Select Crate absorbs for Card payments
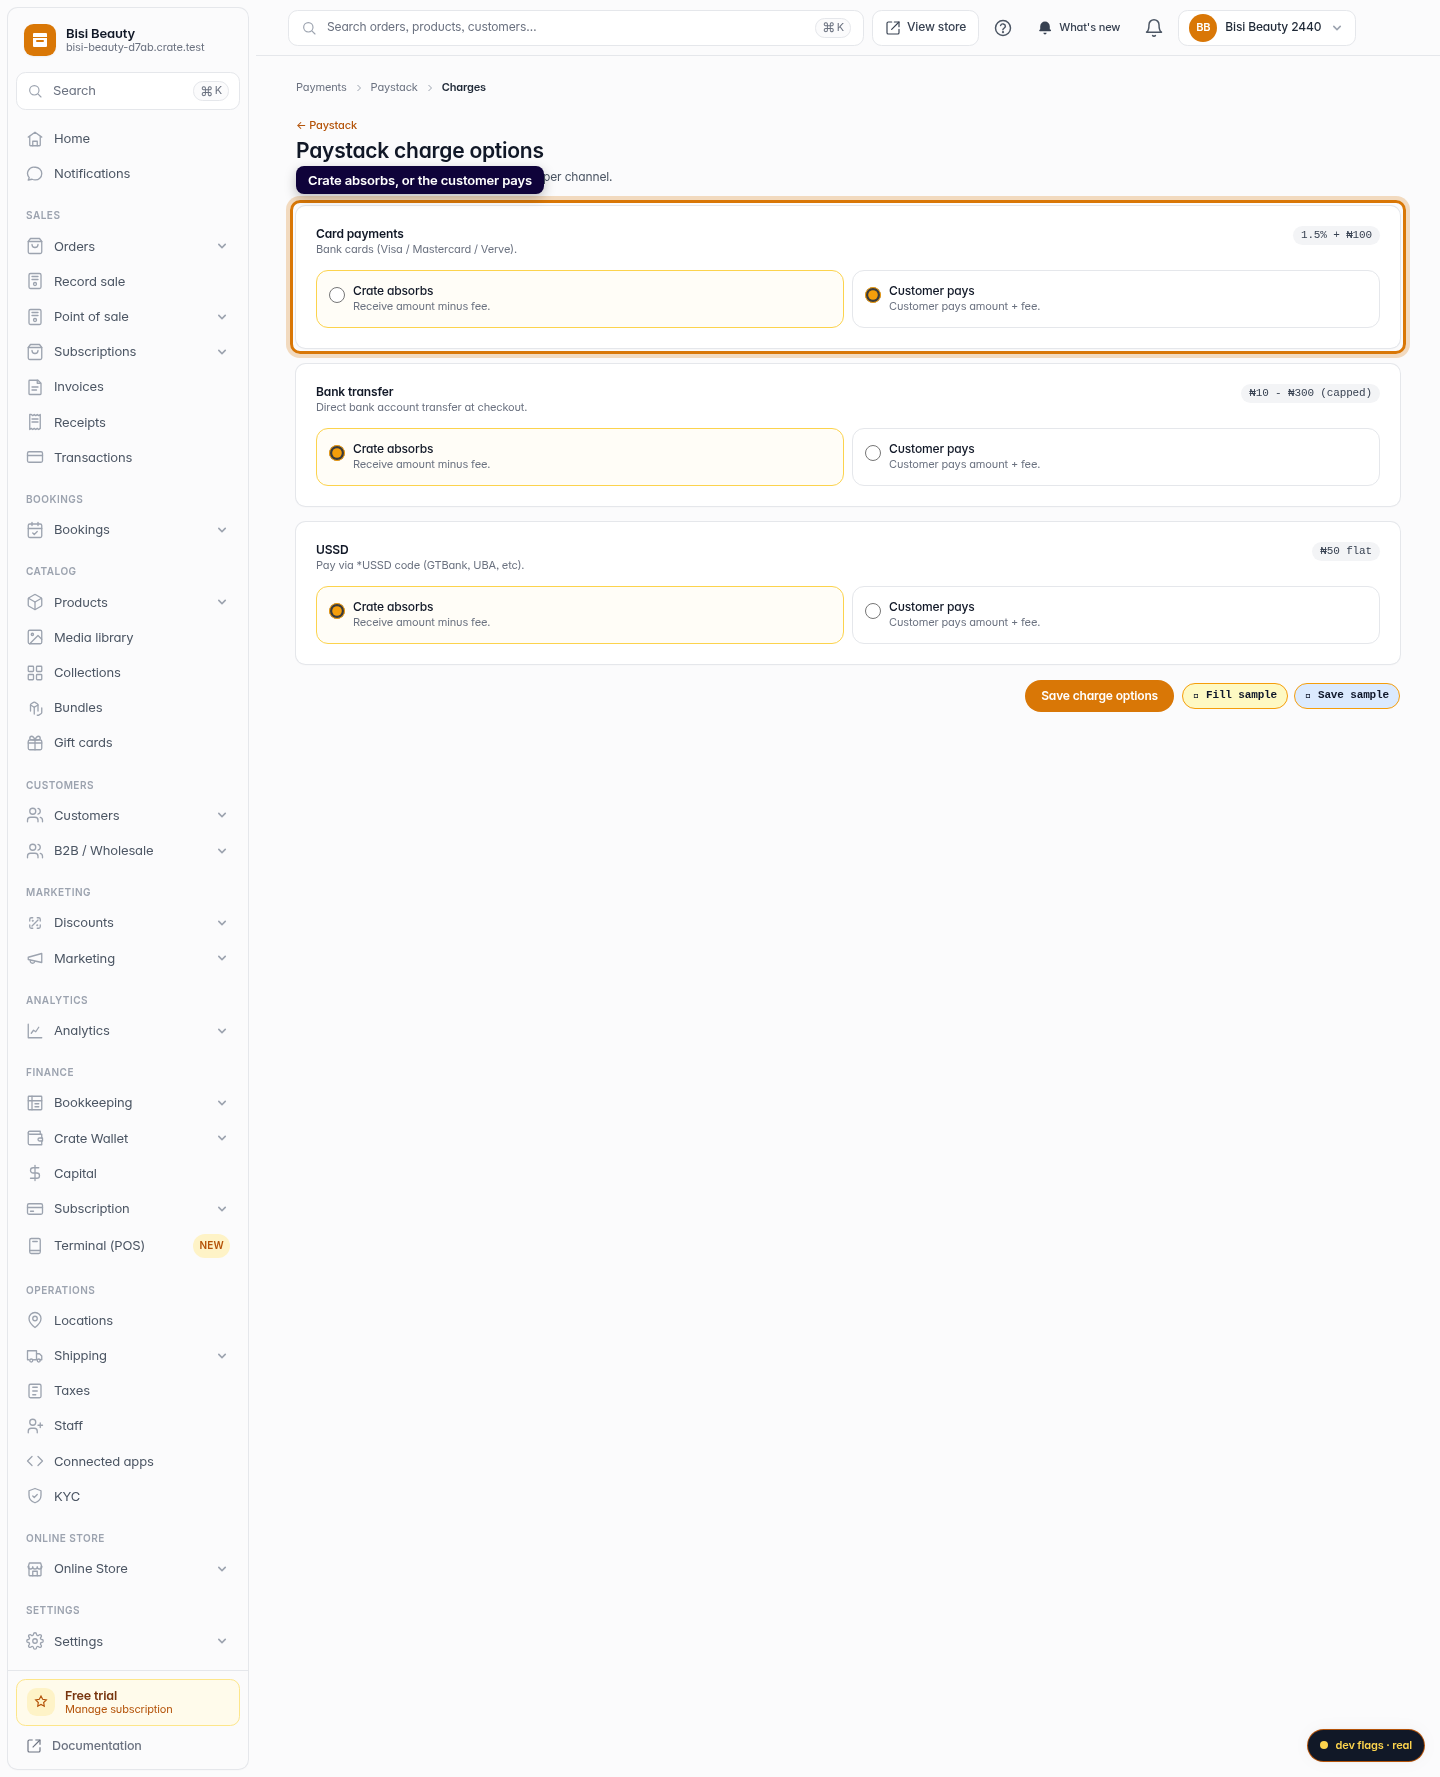1440x1777 pixels. [580, 299]
